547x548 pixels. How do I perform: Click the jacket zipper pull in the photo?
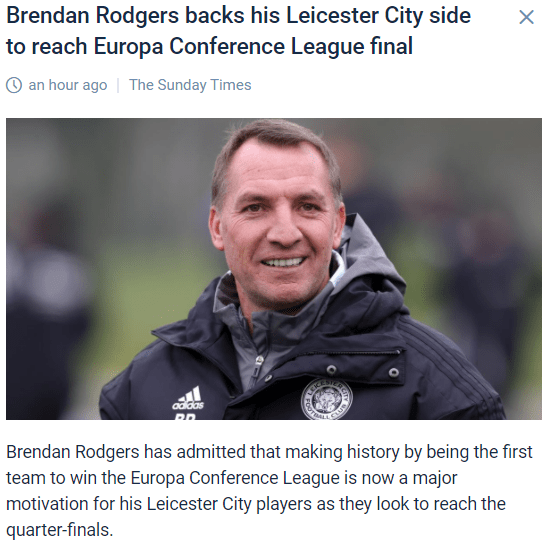point(259,360)
